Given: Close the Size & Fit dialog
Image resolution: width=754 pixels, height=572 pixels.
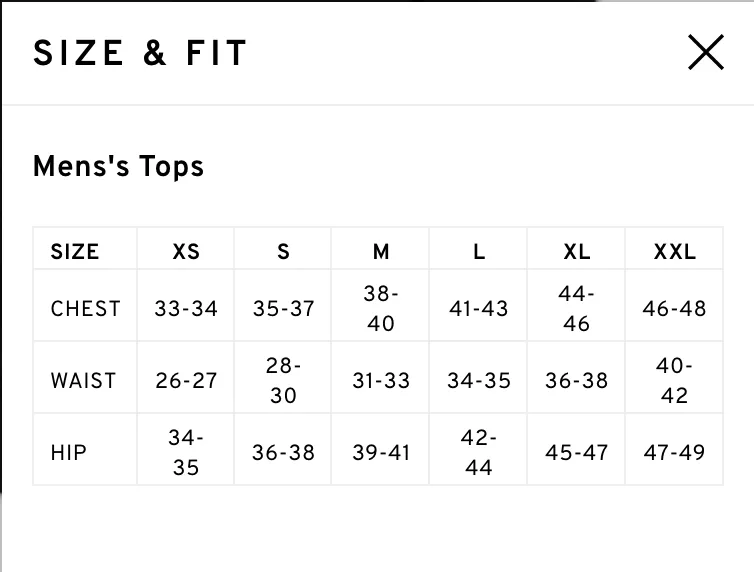Looking at the screenshot, I should pos(705,52).
